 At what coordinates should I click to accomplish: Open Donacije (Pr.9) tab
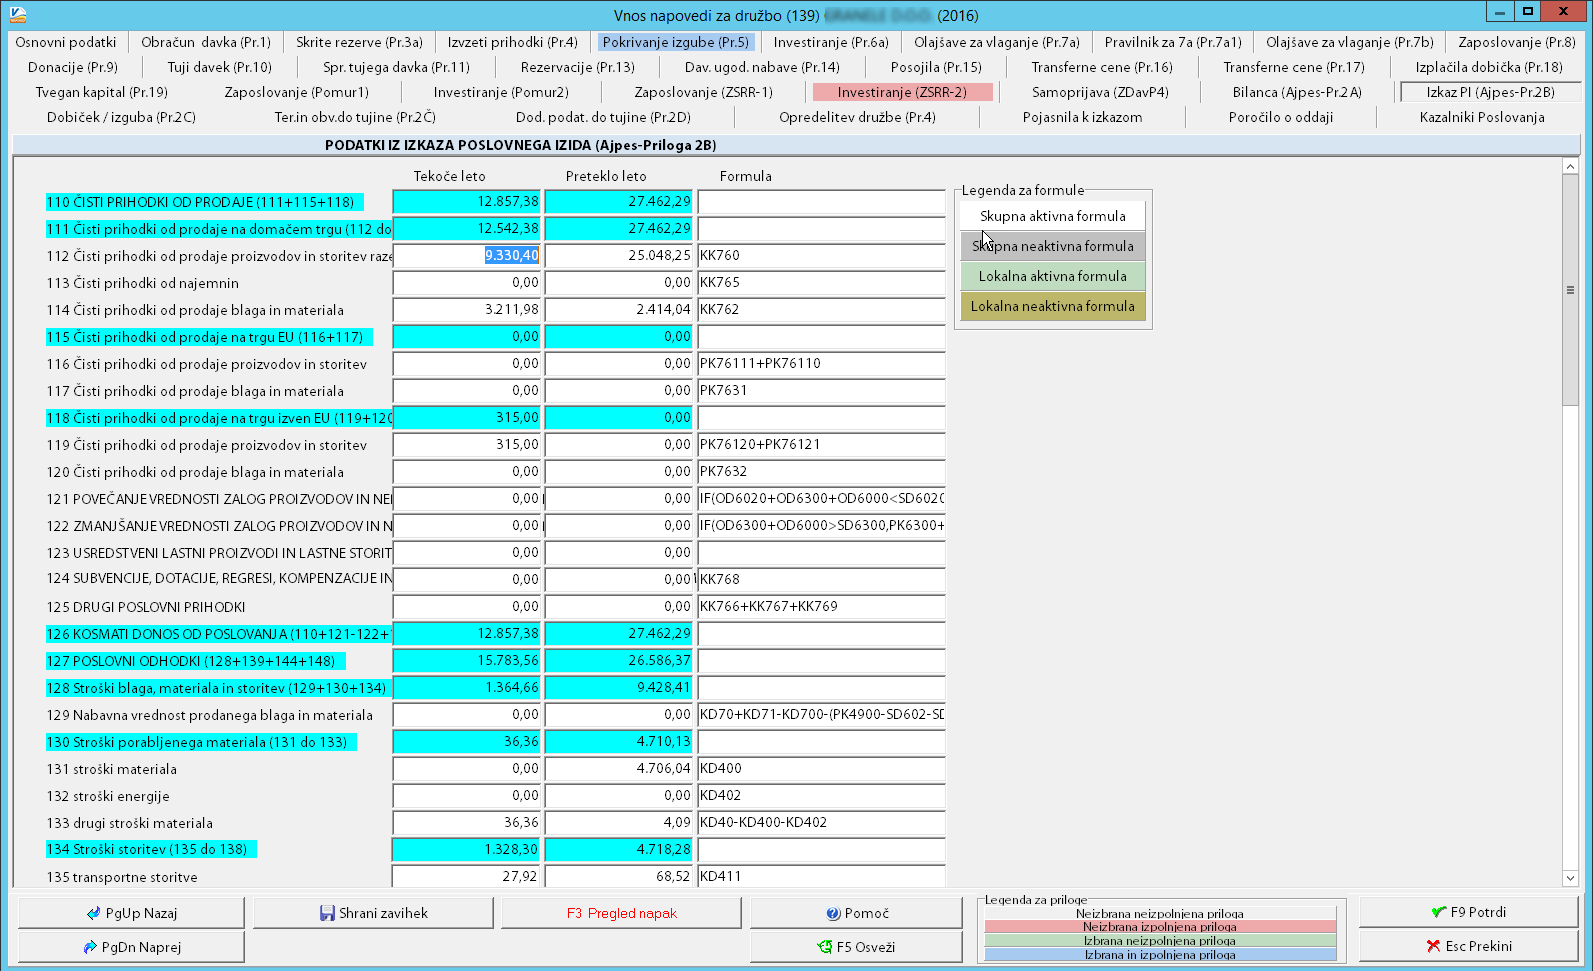(x=73, y=67)
